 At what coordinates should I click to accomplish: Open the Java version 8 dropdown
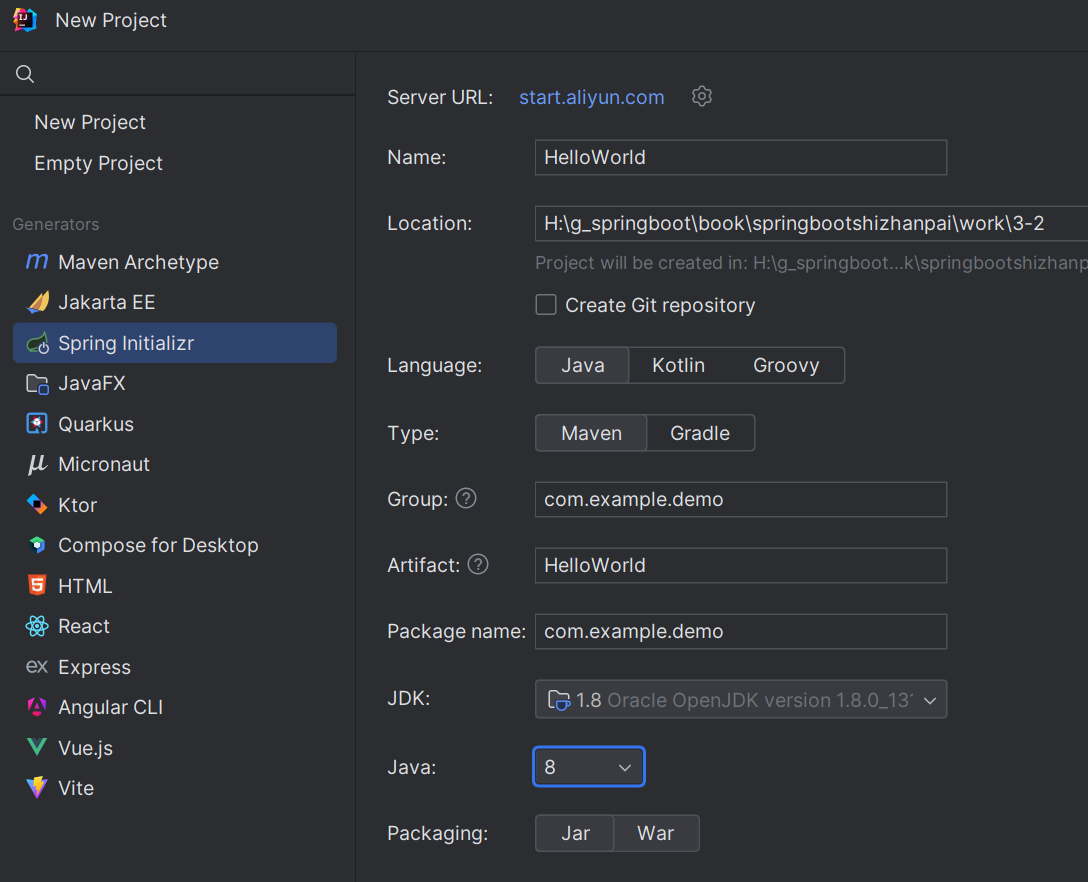(588, 767)
